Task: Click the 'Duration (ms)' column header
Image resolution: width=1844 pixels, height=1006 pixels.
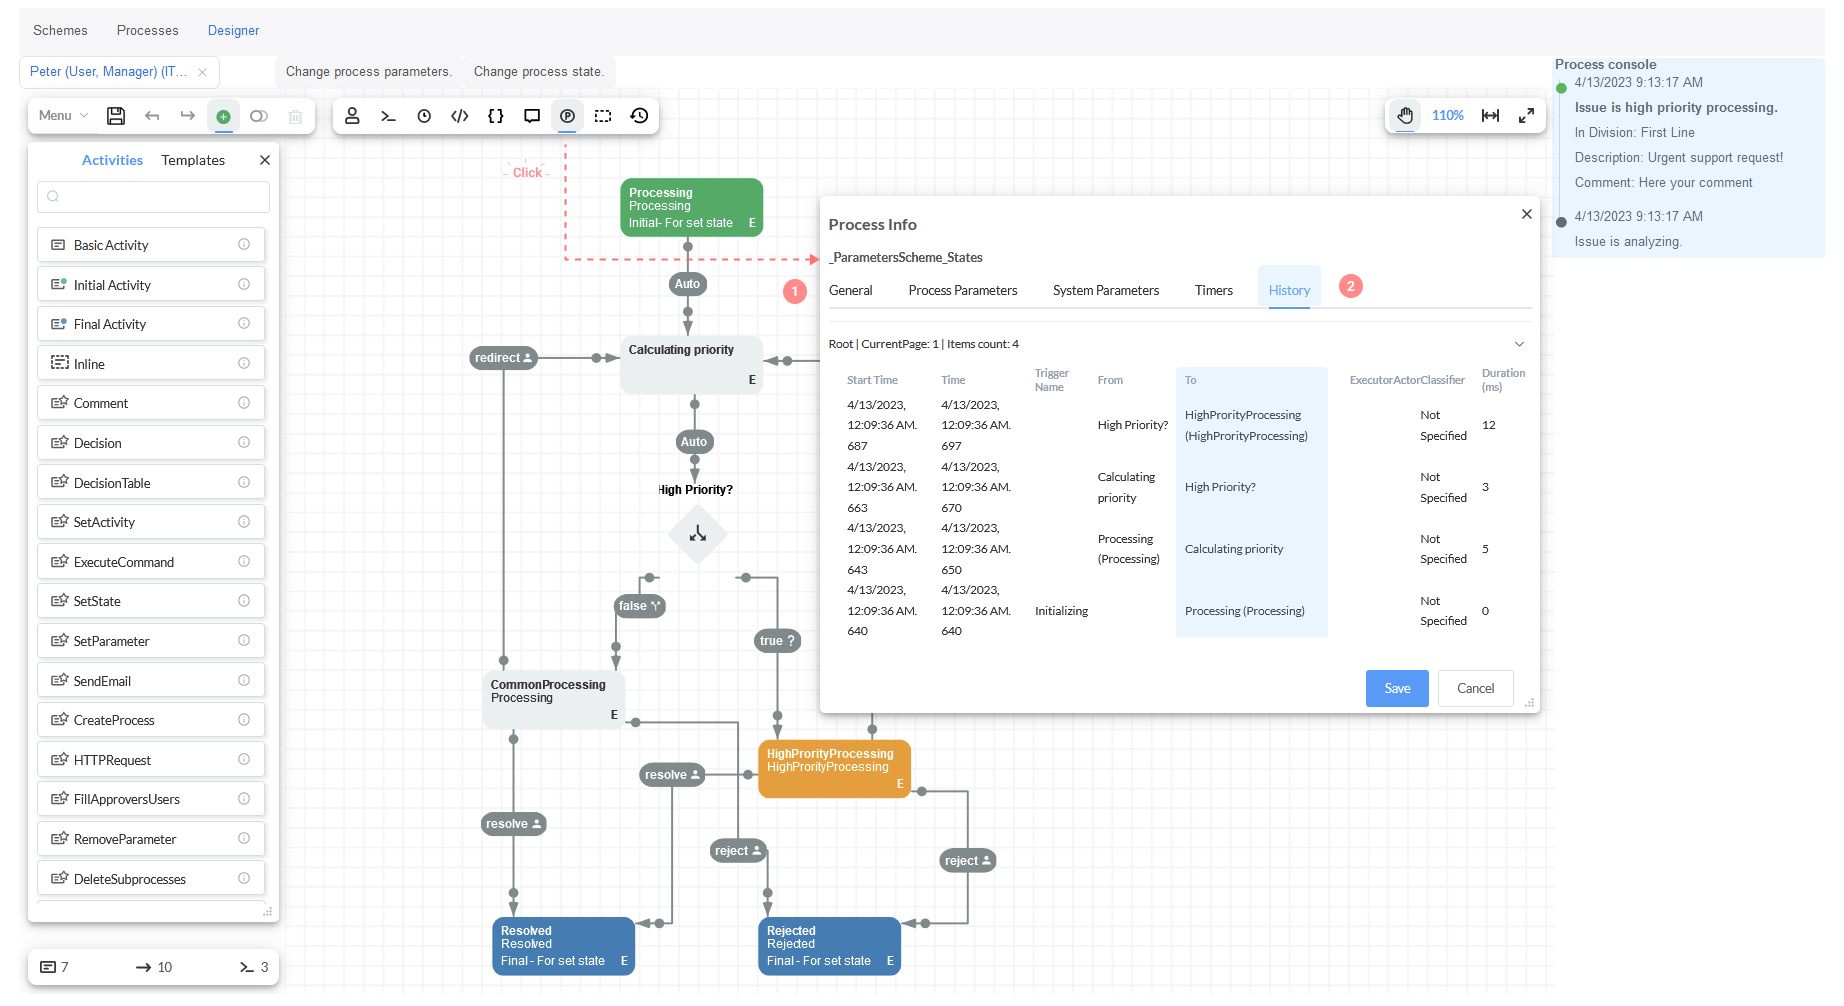Action: [x=1503, y=380]
